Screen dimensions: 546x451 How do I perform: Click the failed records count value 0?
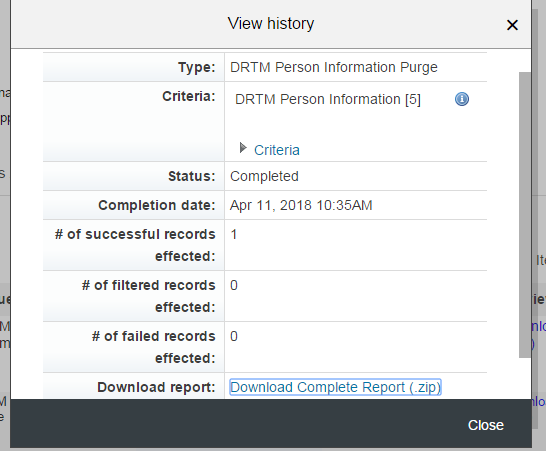pos(234,336)
